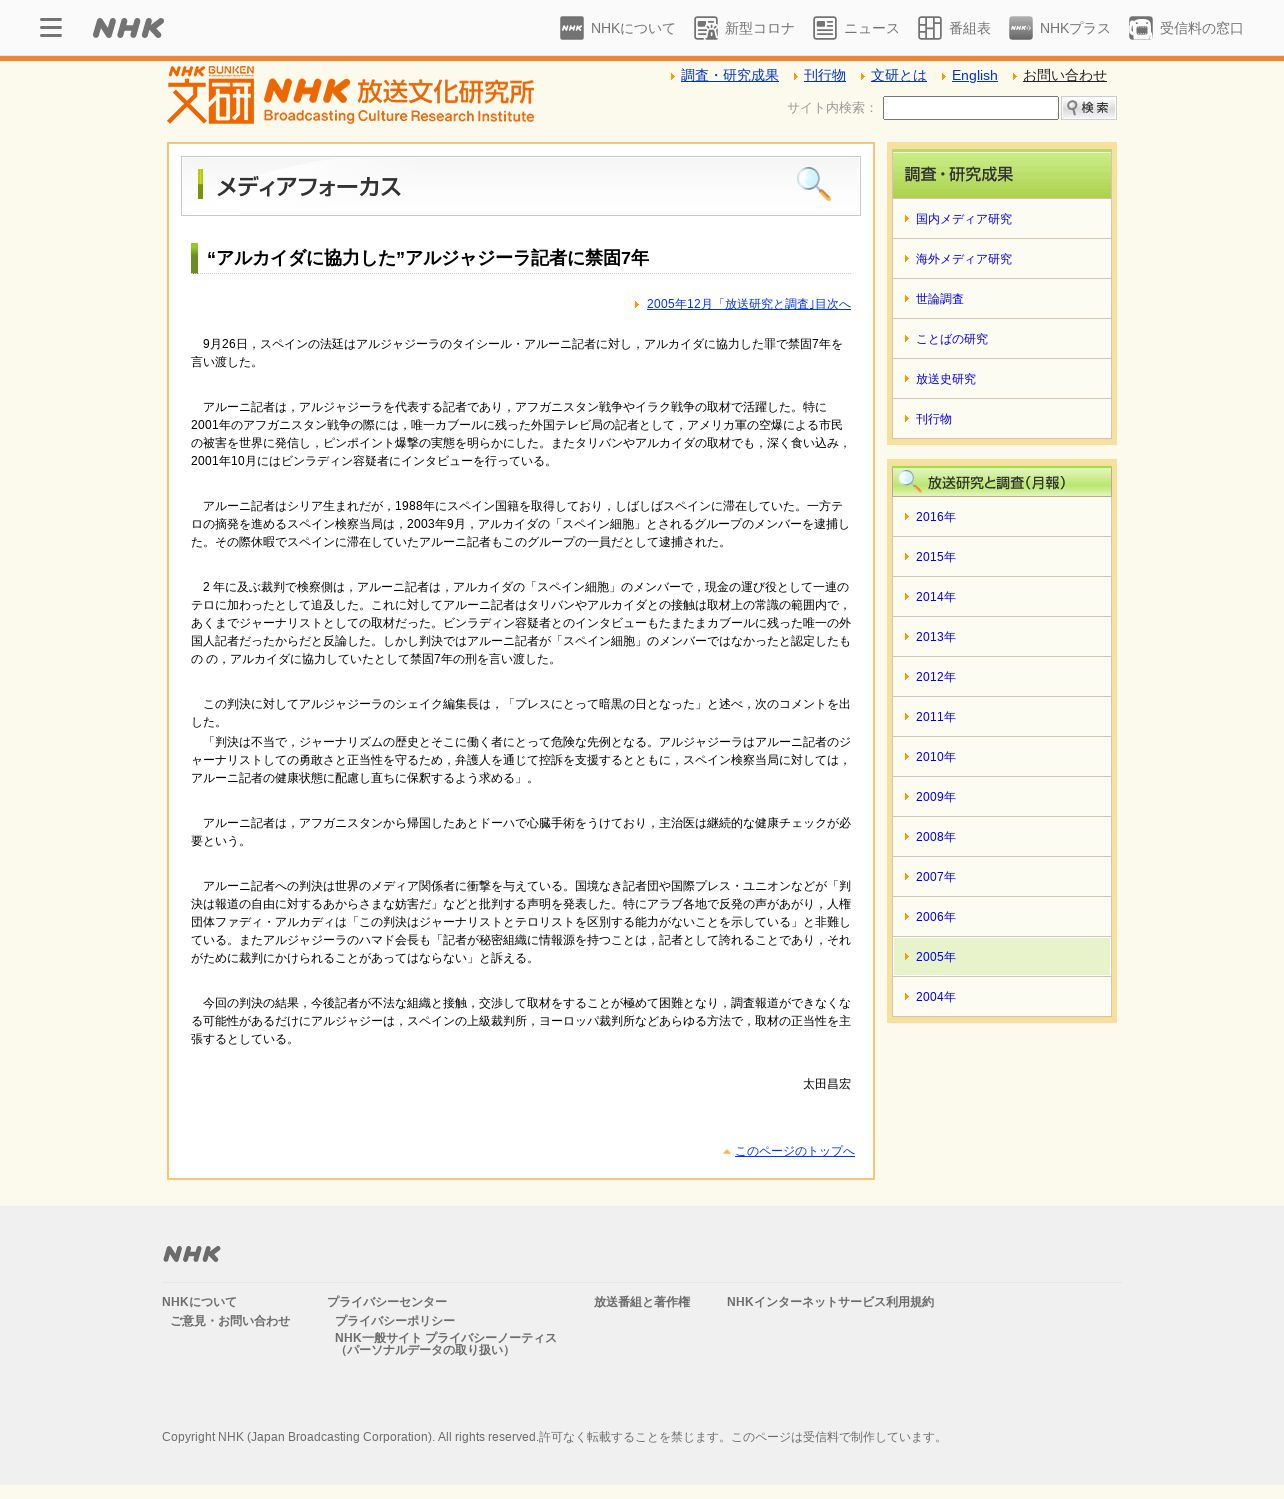This screenshot has height=1499, width=1284.
Task: Open 世論調査 in sidebar
Action: [x=1002, y=299]
